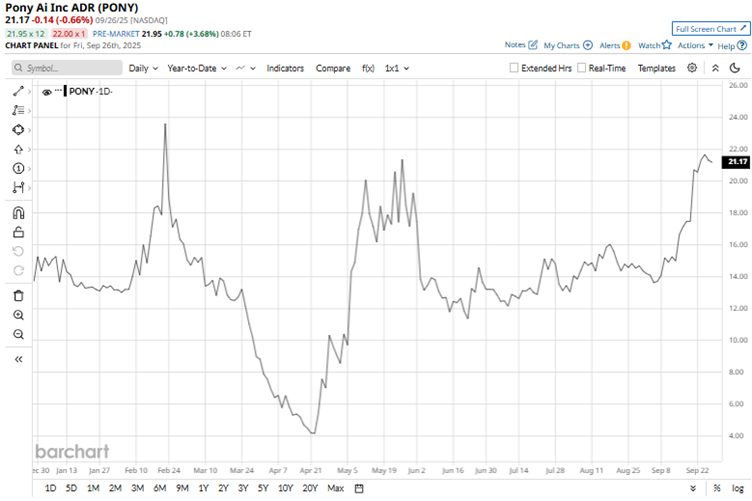Open the Help link
The image size is (752, 501).
coord(732,46)
